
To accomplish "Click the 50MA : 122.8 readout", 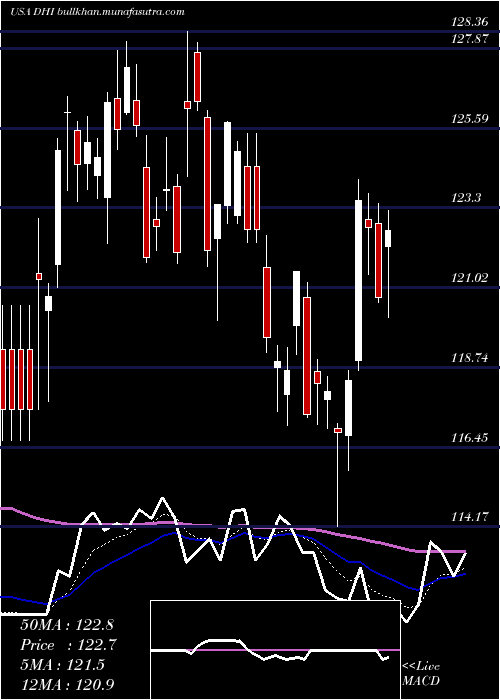I will (x=68, y=625).
